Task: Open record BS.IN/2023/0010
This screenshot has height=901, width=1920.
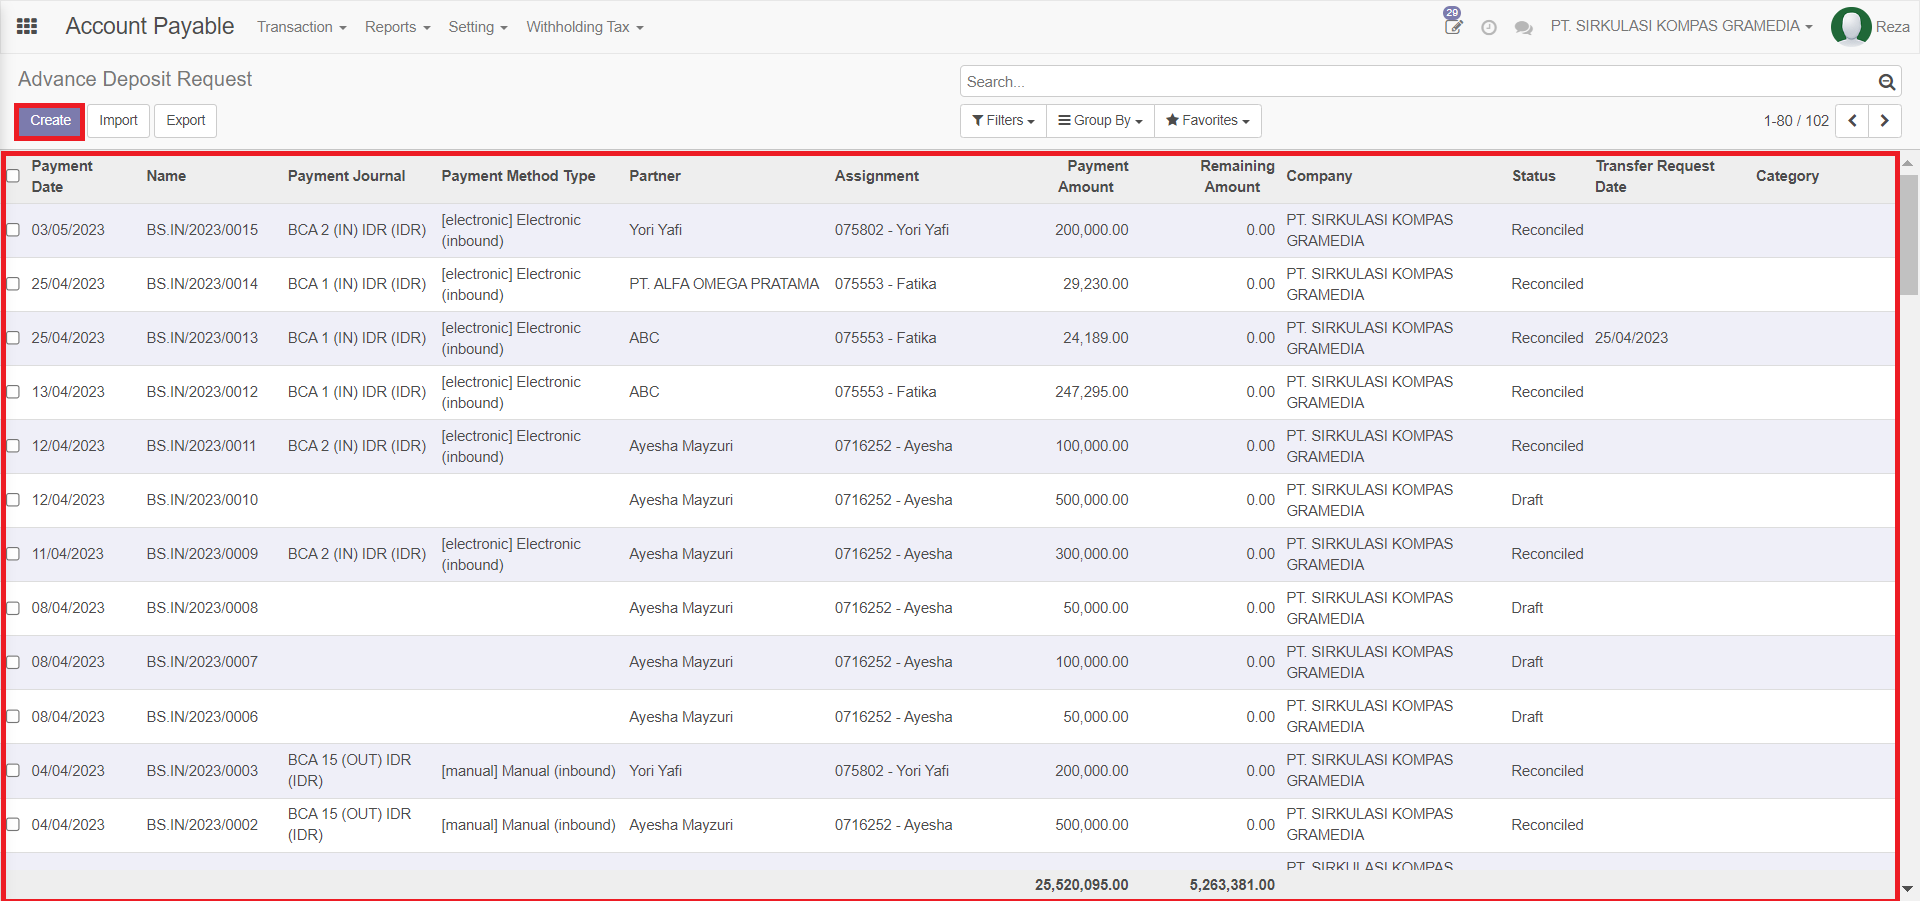Action: click(x=202, y=500)
